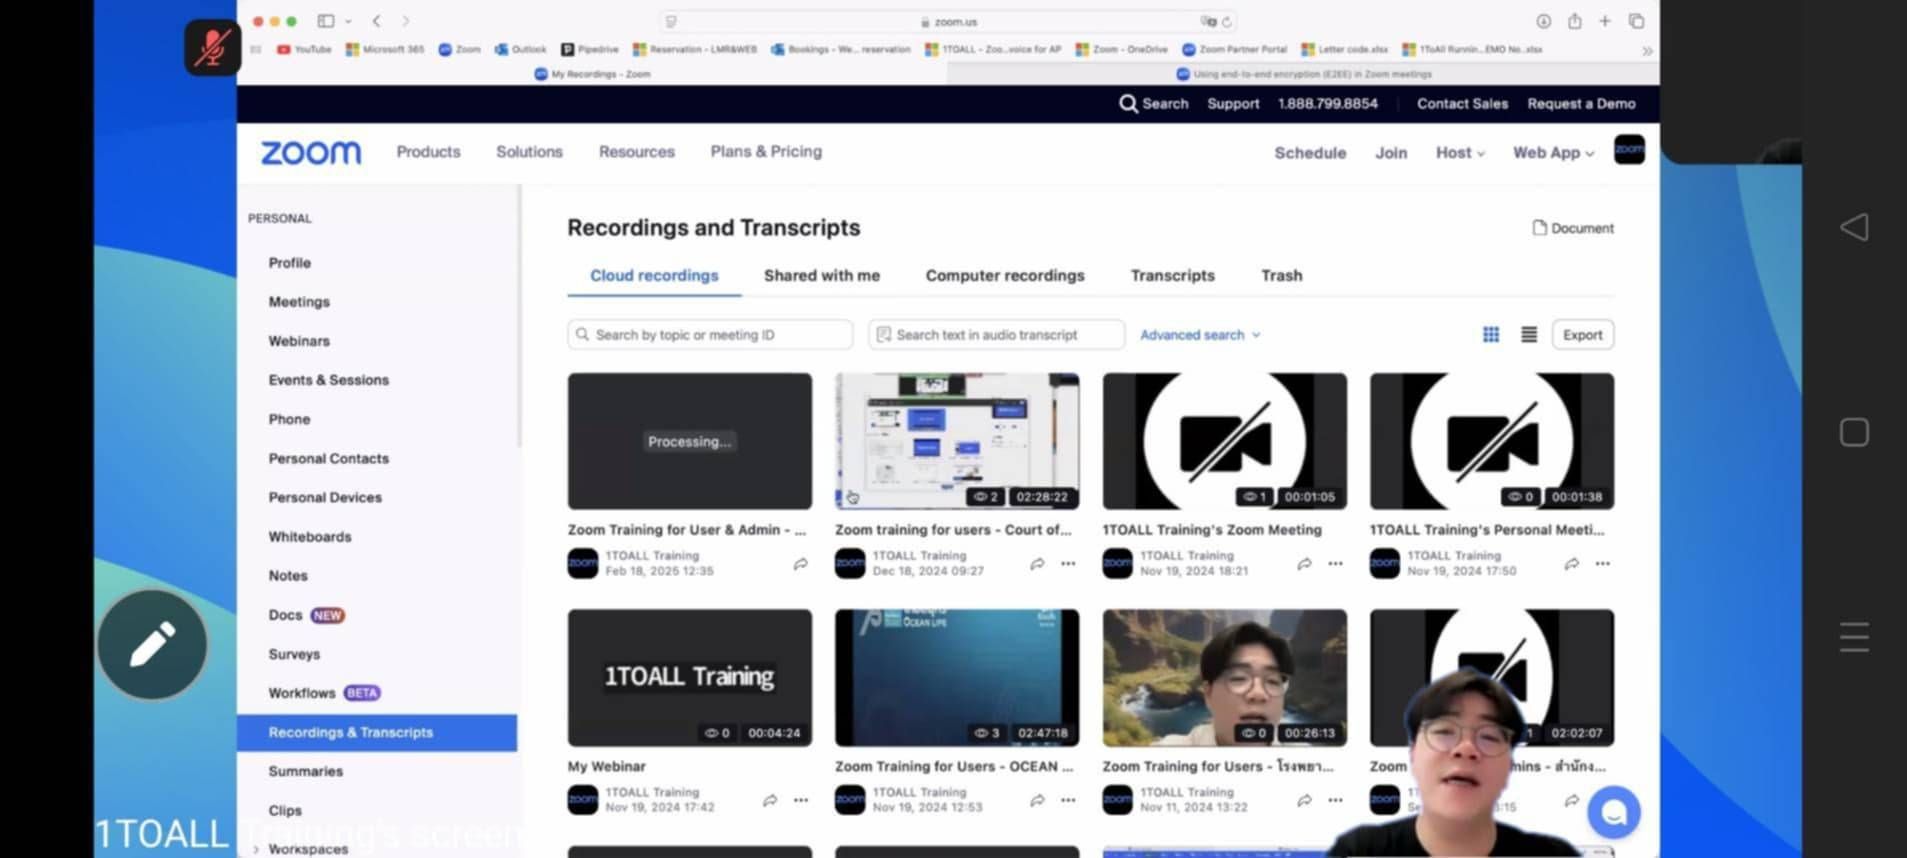Tap the pencil annotate button
This screenshot has height=858, width=1907.
152,645
